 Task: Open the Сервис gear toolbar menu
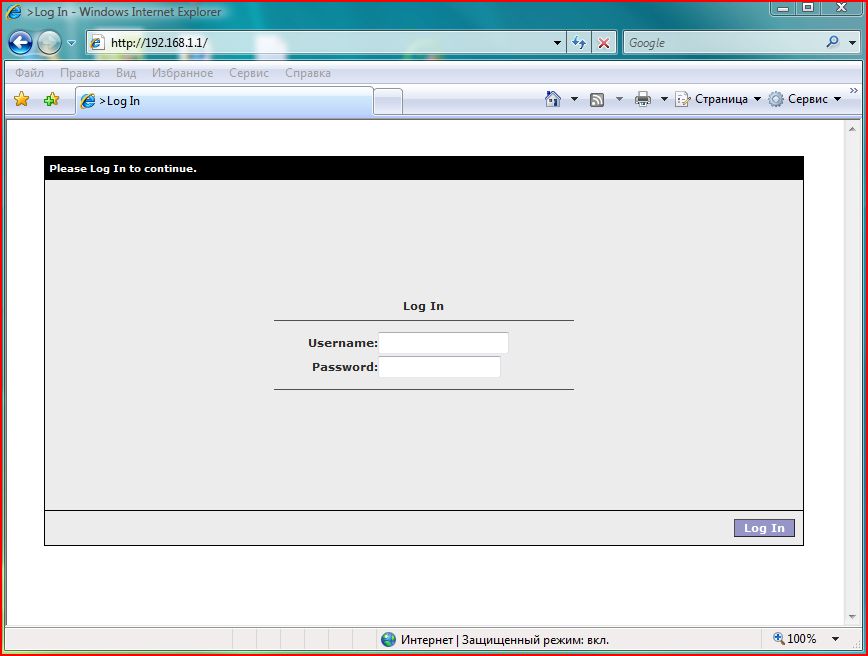coord(805,99)
